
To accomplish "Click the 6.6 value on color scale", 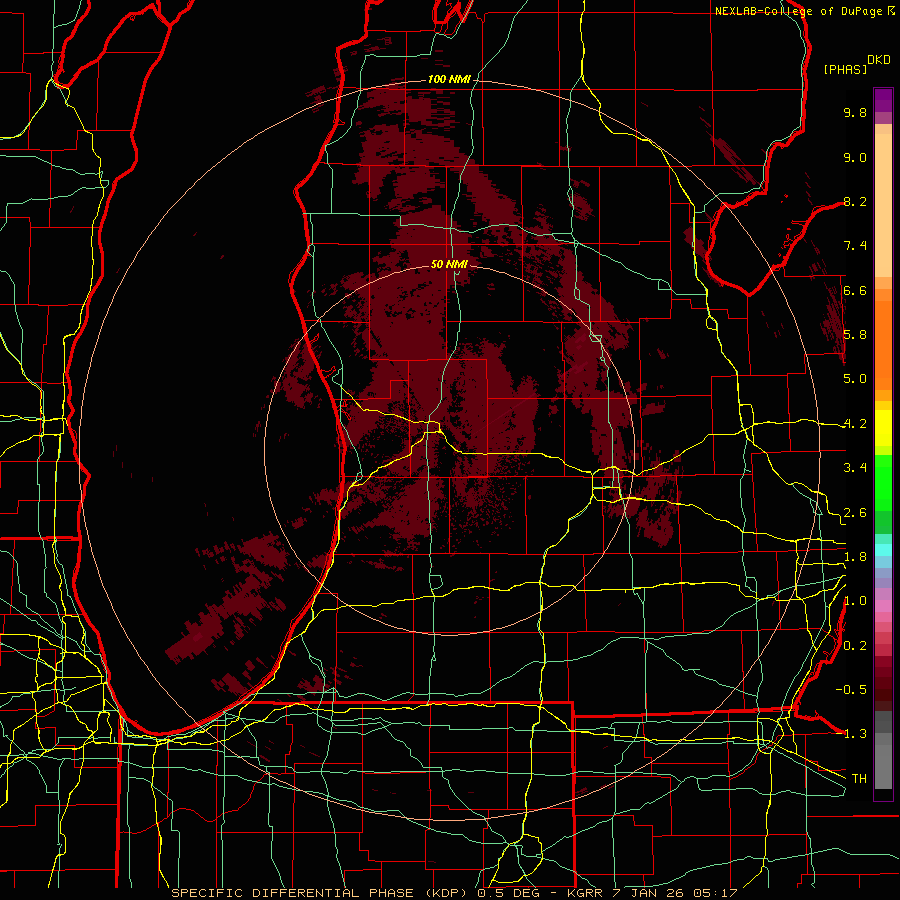I will pyautogui.click(x=855, y=290).
